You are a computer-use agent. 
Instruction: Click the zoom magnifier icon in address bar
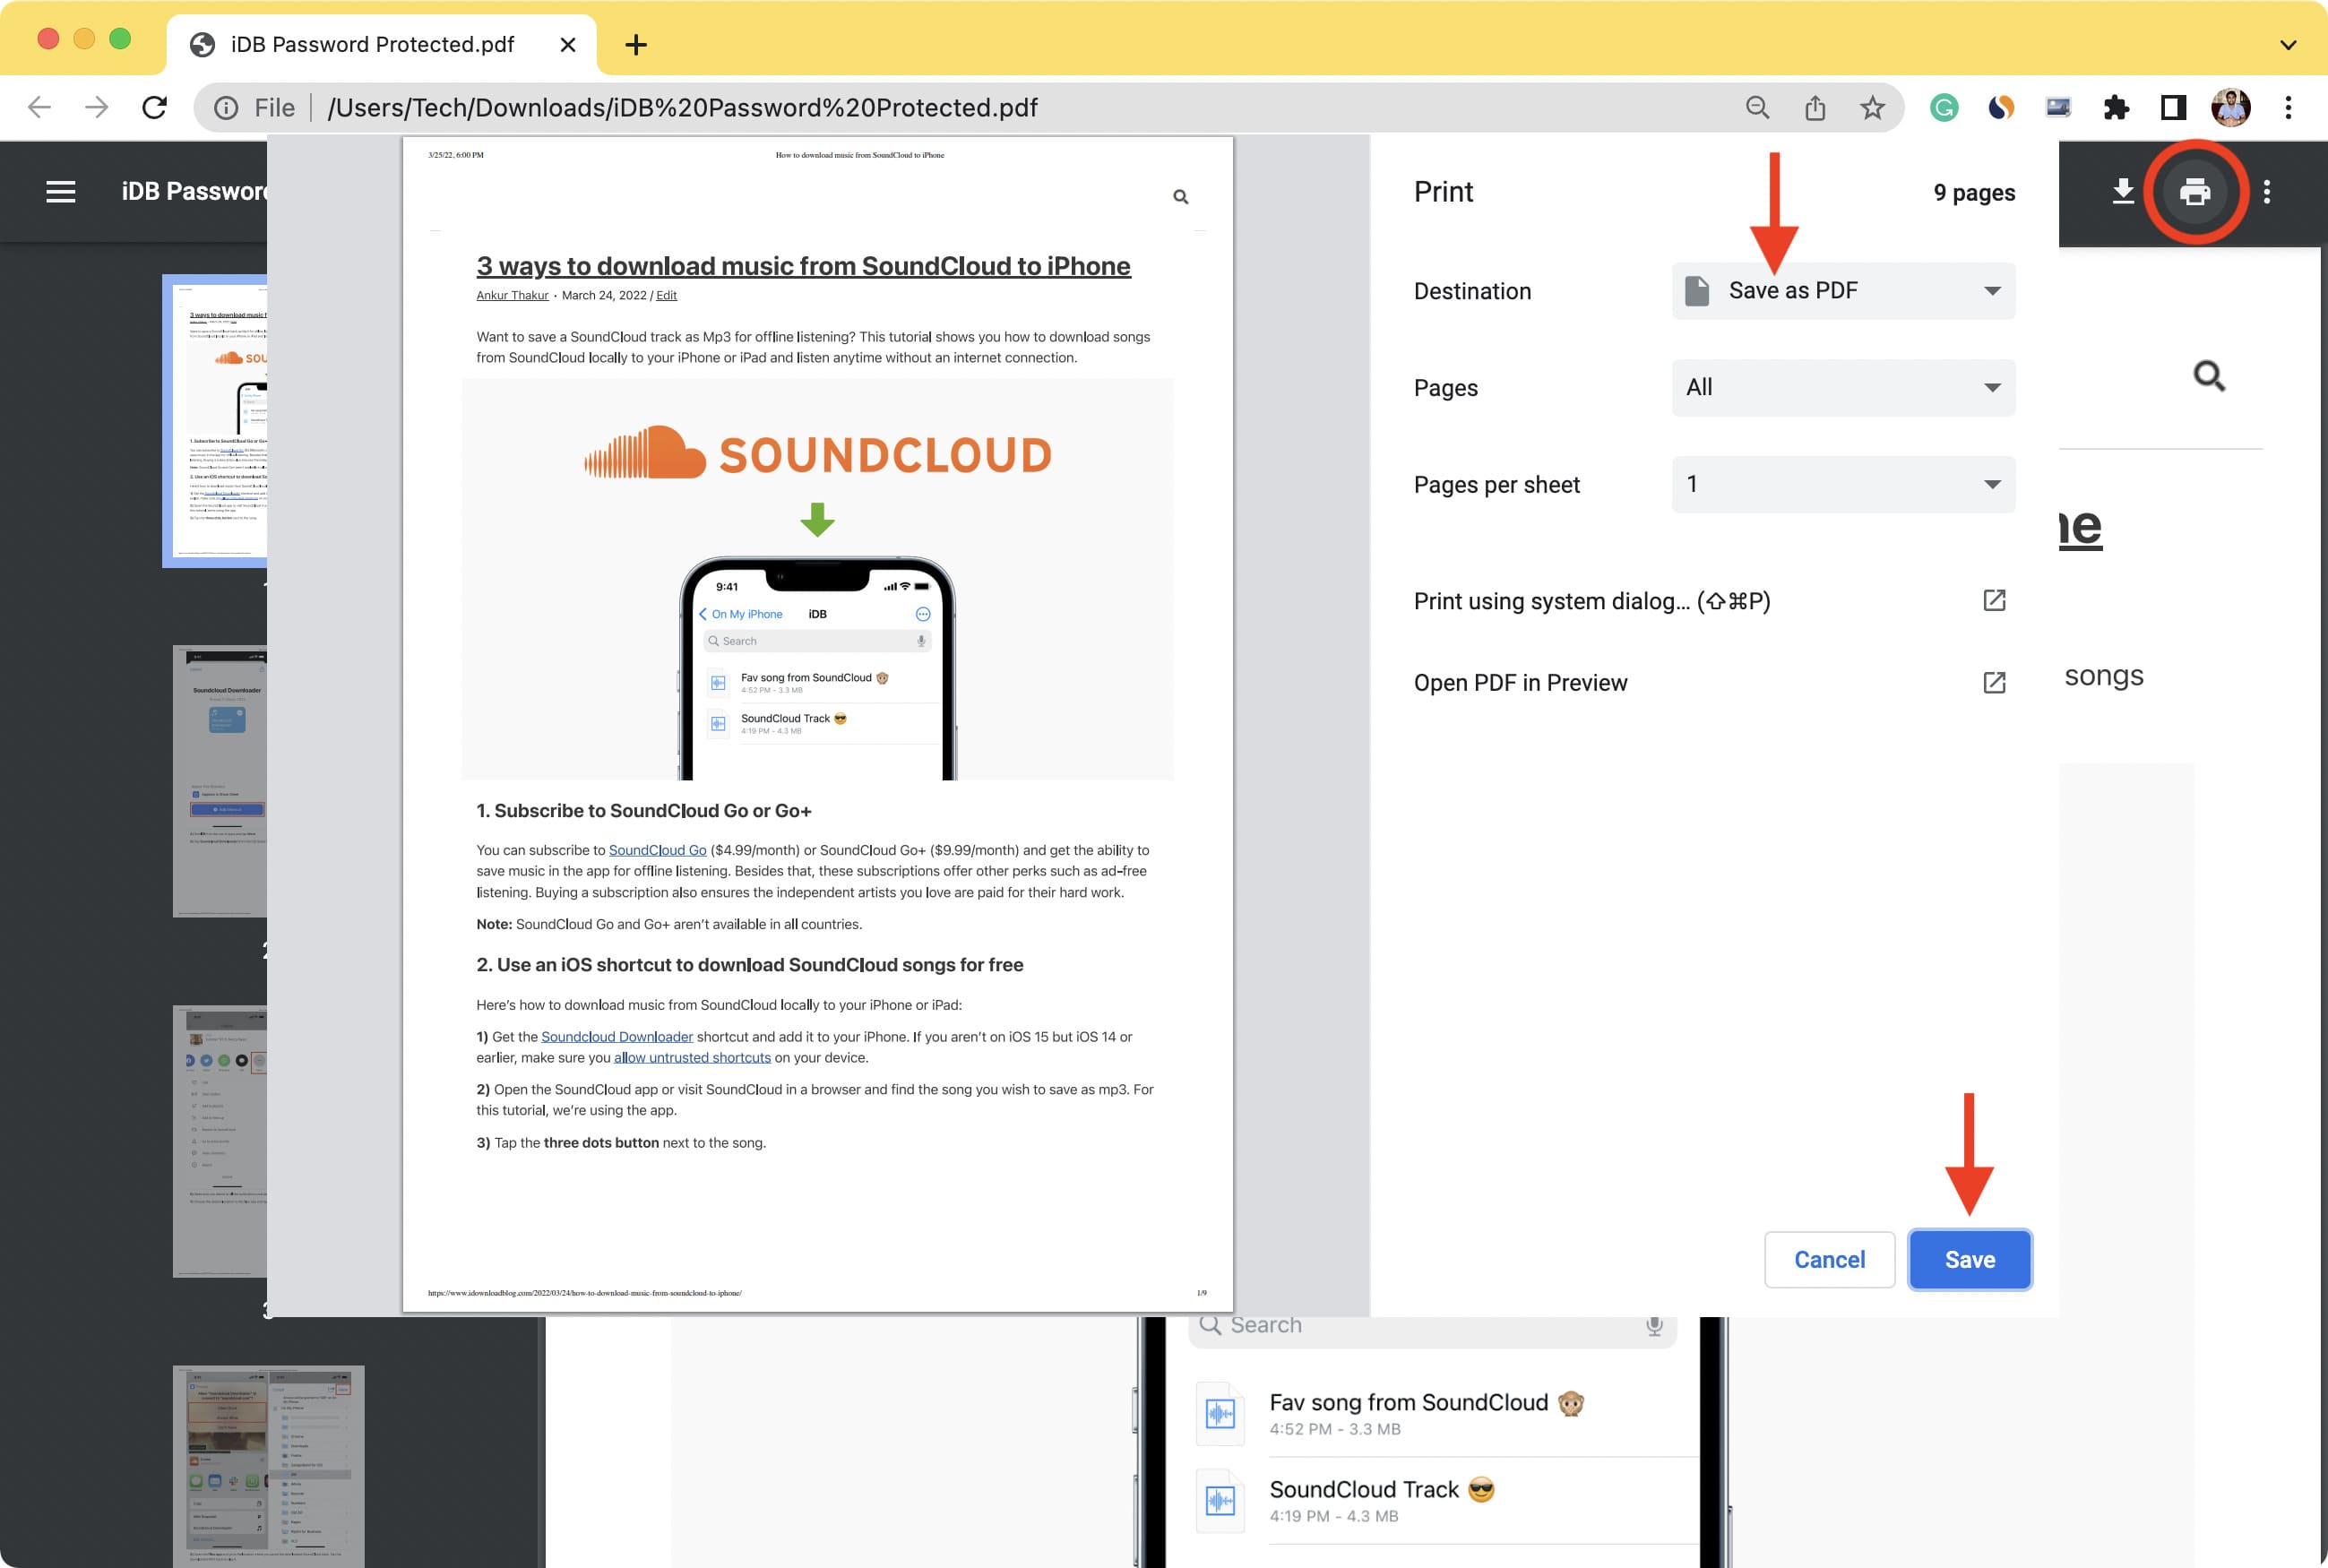[x=1757, y=107]
